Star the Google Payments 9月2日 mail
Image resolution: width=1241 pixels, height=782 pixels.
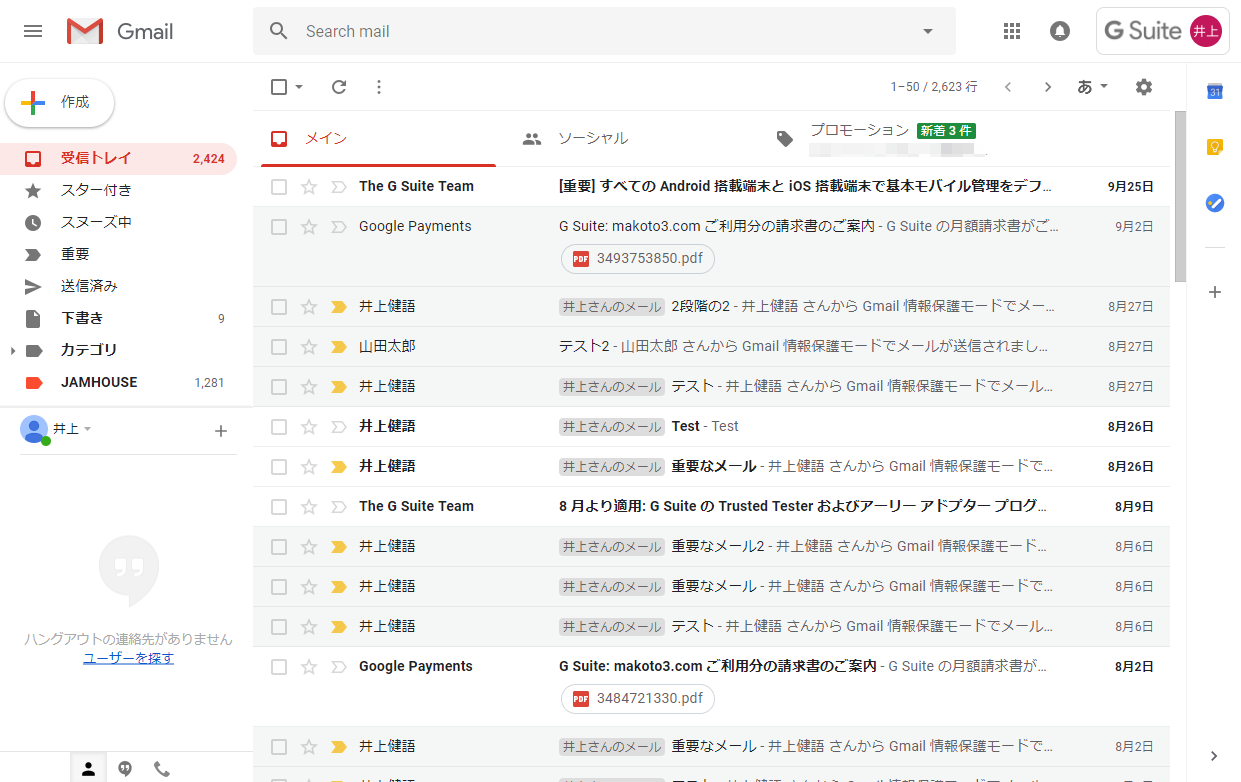point(309,227)
